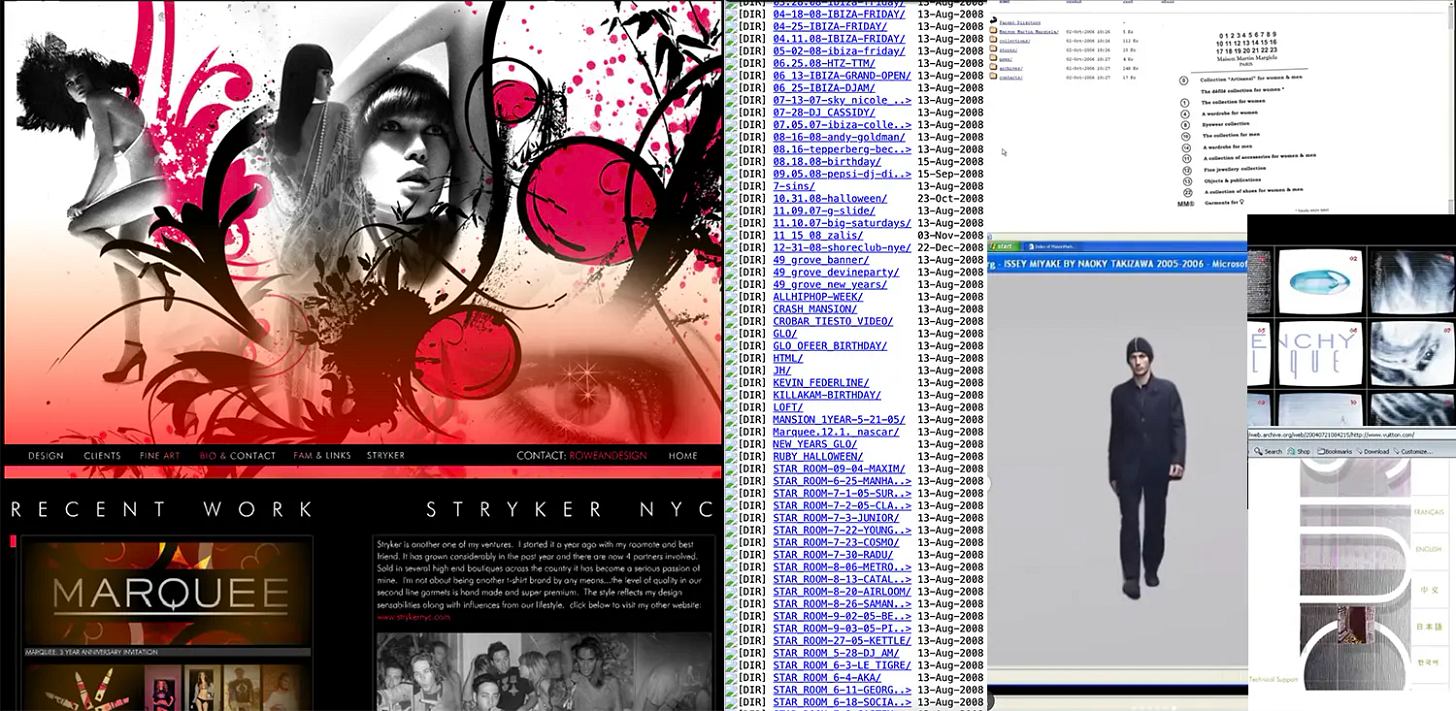
Task: Click the folder icon beside archives/ in Margiela index
Action: coord(994,68)
